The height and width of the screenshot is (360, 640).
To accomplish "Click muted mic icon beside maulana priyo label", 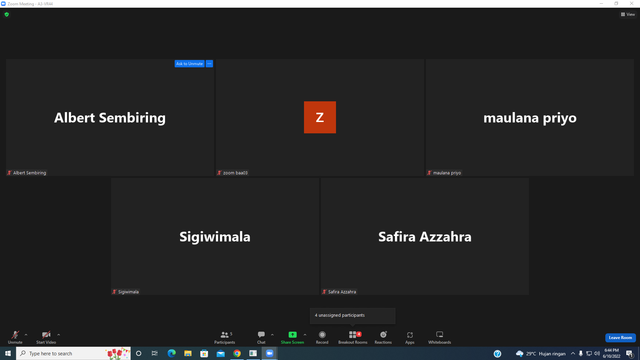I will (x=429, y=173).
